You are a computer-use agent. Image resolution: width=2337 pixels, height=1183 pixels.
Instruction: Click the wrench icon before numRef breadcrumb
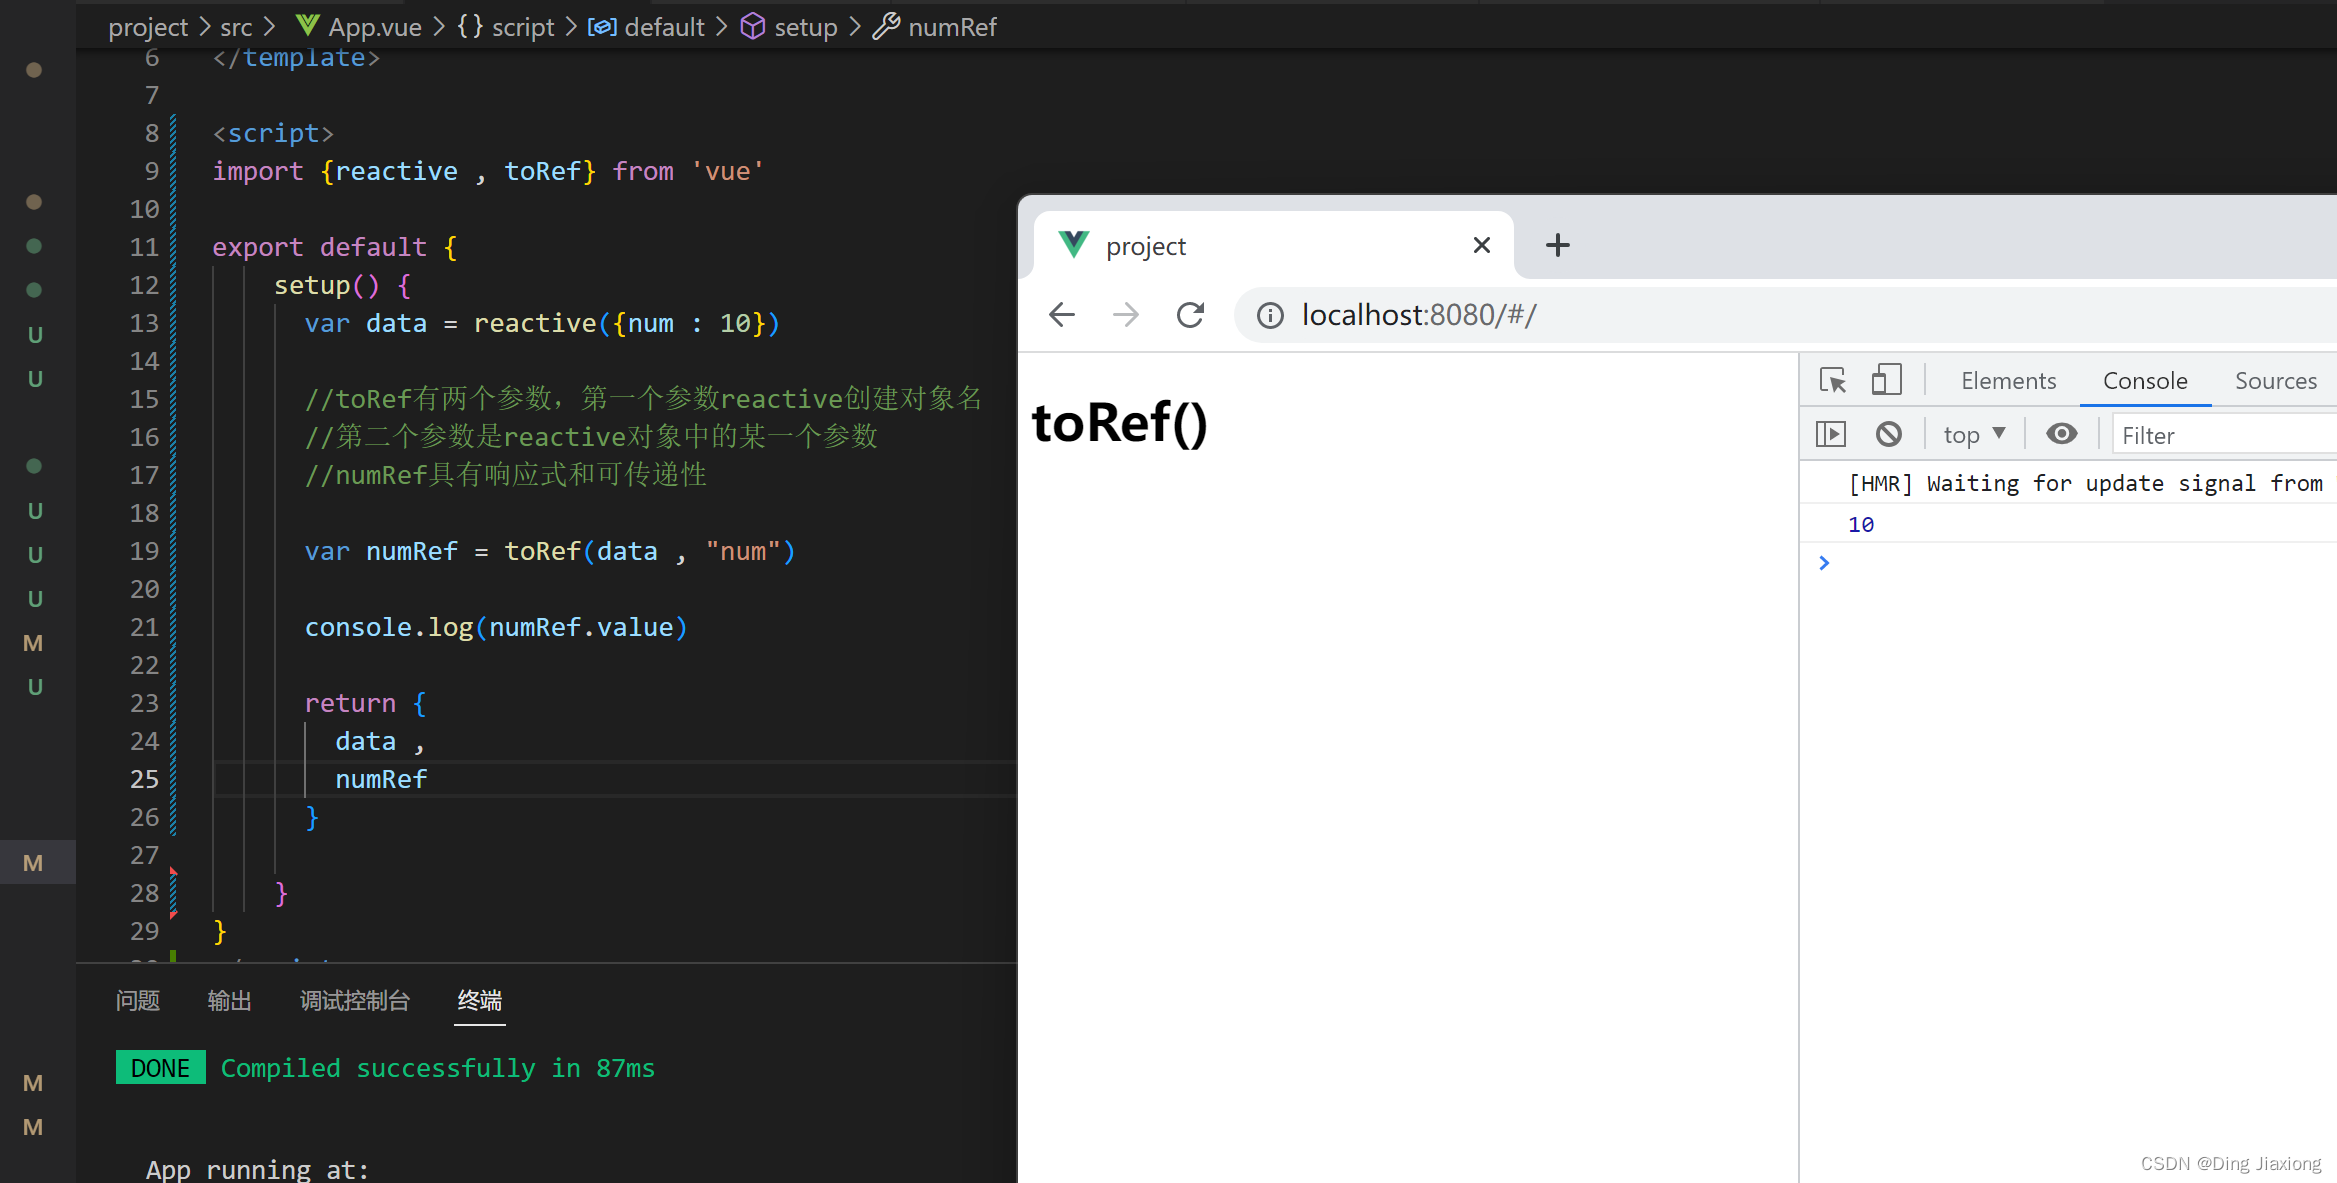(886, 26)
